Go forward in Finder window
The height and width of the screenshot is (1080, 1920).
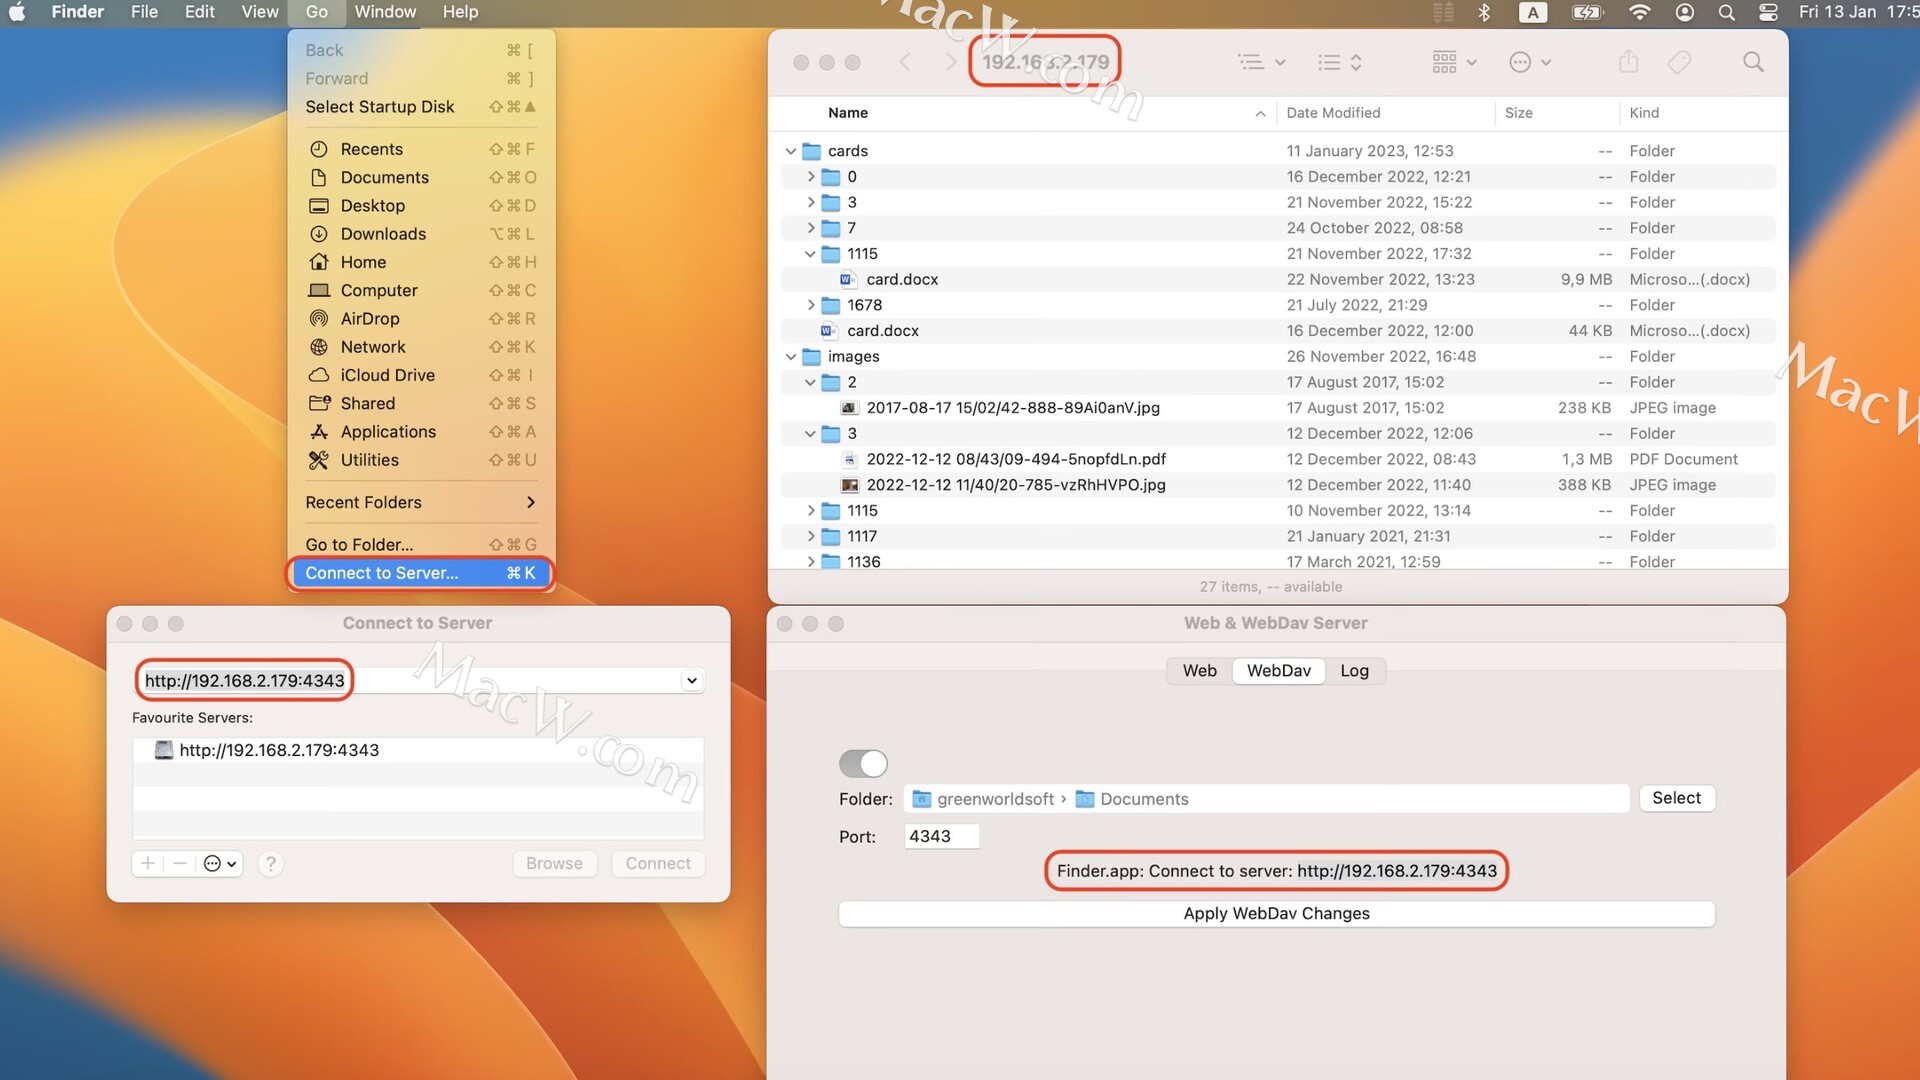coord(950,62)
